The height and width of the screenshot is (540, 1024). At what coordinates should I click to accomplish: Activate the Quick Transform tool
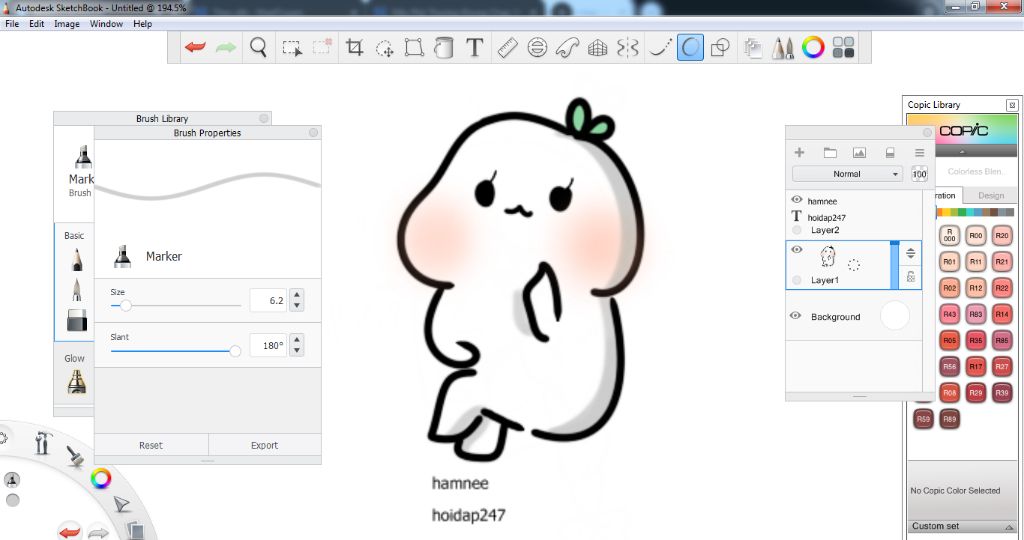point(385,48)
